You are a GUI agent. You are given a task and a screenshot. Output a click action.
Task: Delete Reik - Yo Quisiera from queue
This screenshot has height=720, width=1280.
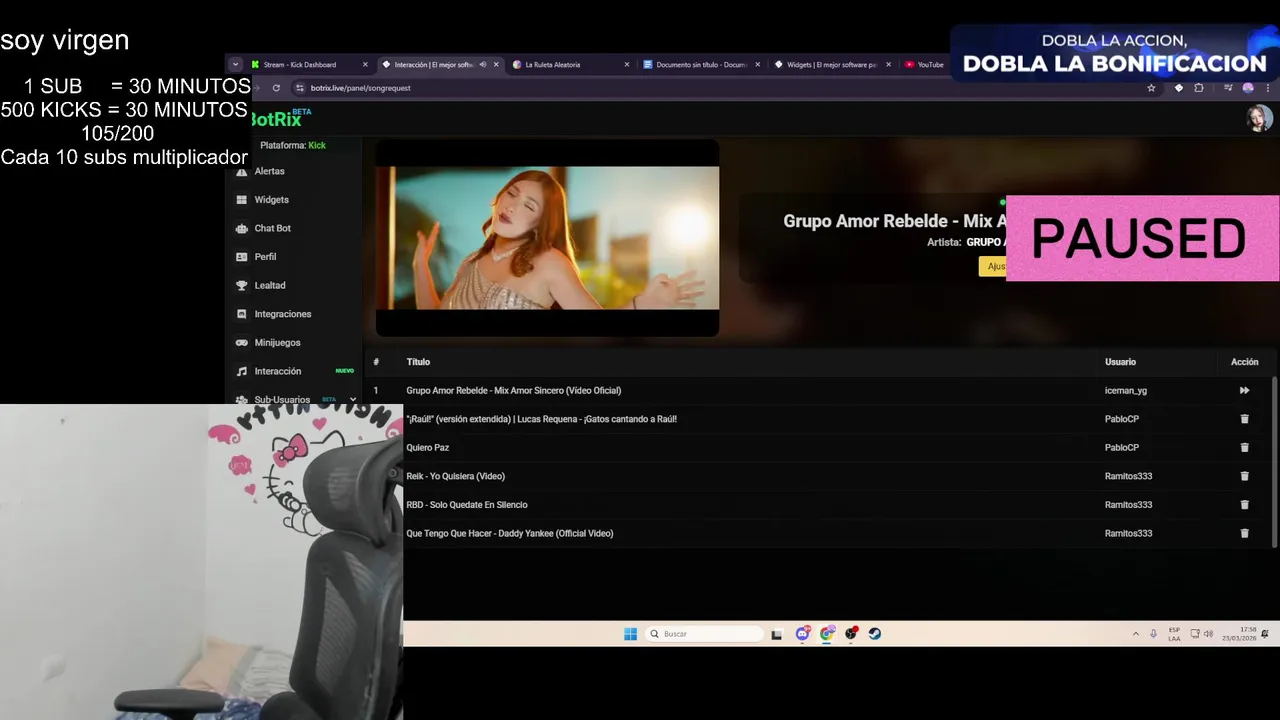[x=1244, y=476]
